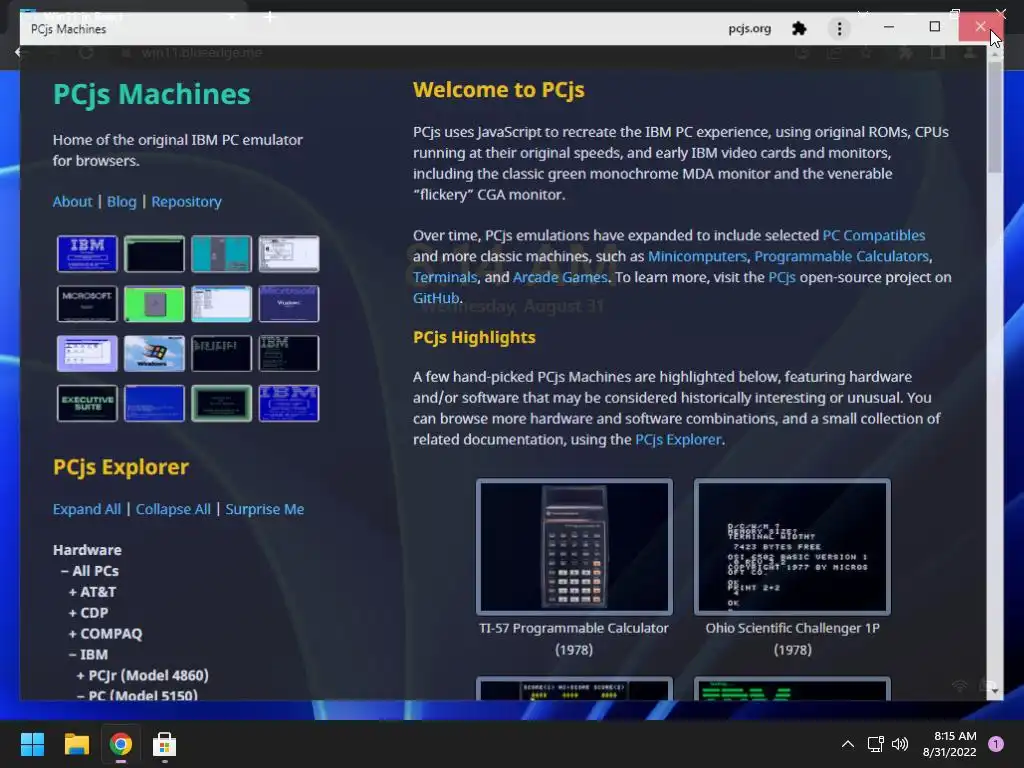The height and width of the screenshot is (768, 1024).
Task: Click the PCjs Machines site title
Action: click(152, 94)
